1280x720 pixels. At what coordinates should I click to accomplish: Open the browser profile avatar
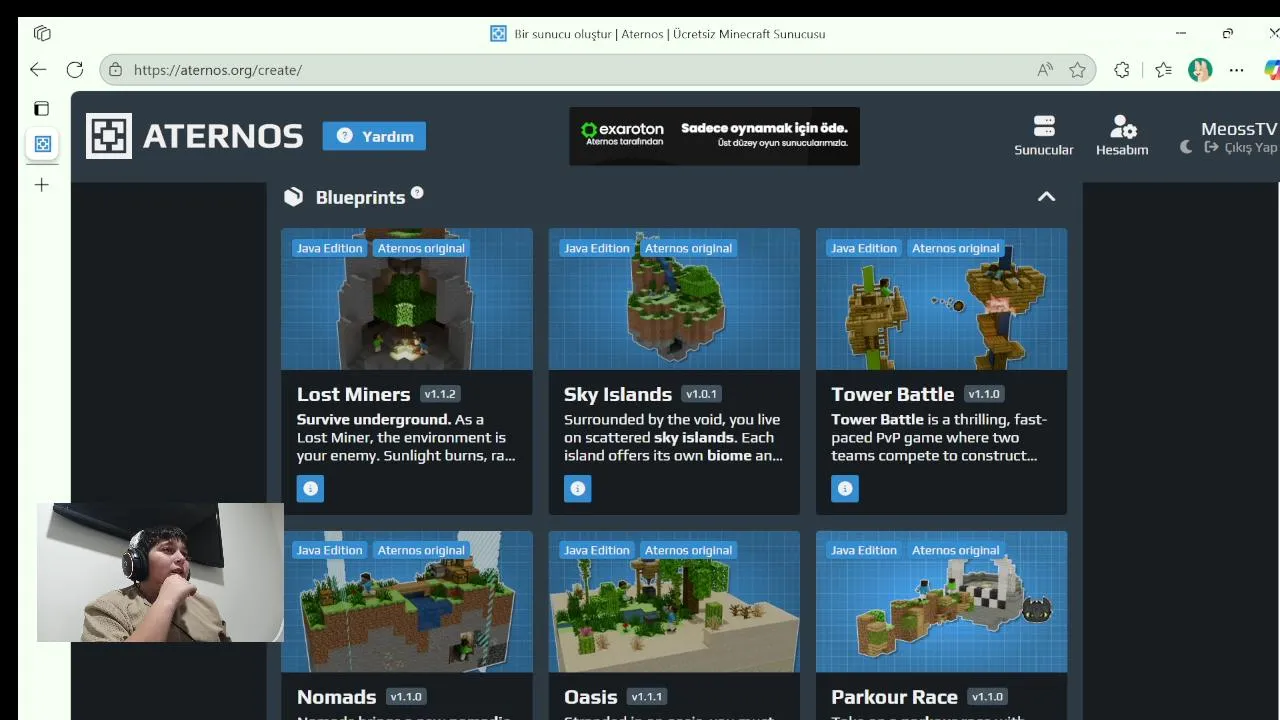pyautogui.click(x=1200, y=70)
